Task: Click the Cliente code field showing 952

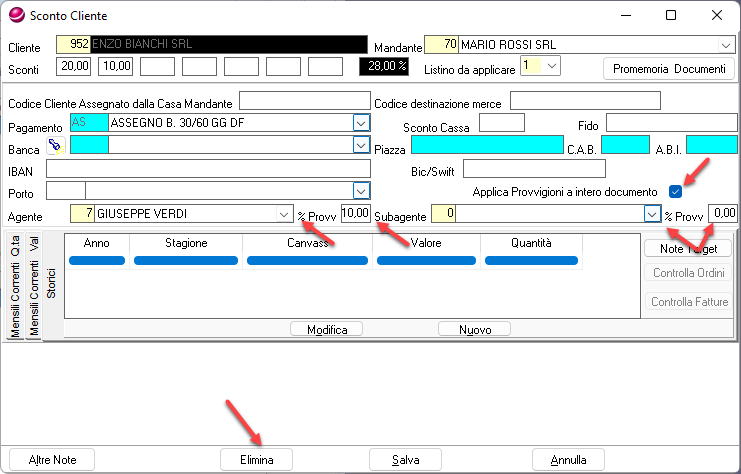Action: (73, 44)
